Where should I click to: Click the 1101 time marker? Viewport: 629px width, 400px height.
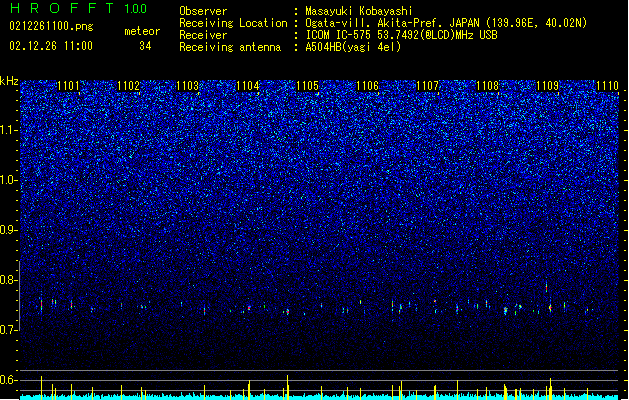(69, 86)
